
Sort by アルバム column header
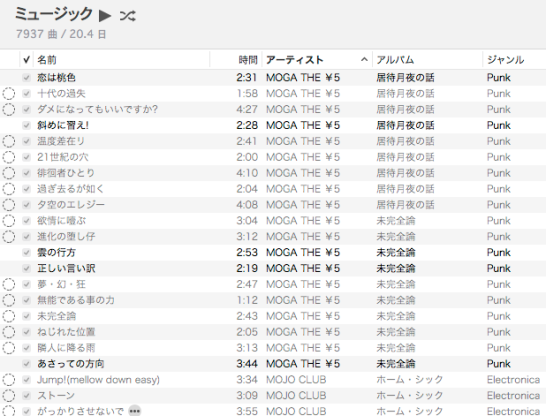click(x=395, y=60)
